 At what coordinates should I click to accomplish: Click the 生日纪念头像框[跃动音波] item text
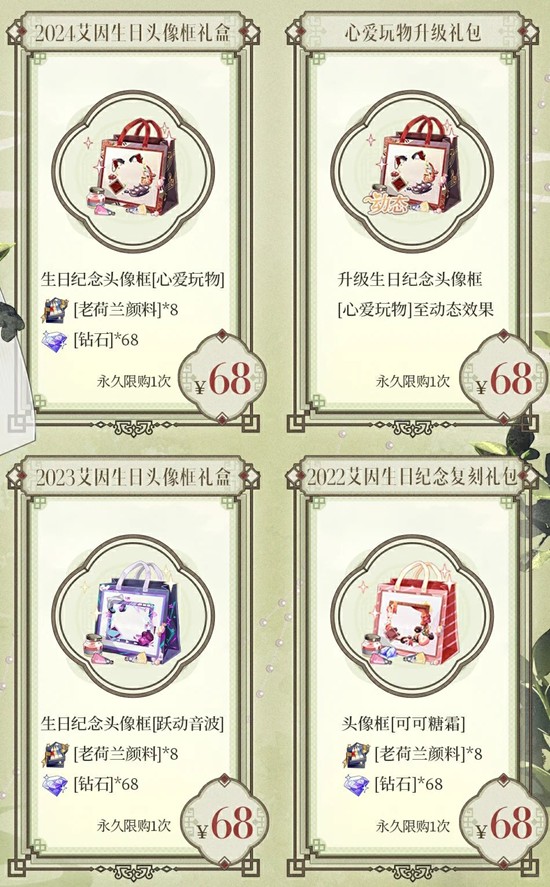click(x=132, y=724)
